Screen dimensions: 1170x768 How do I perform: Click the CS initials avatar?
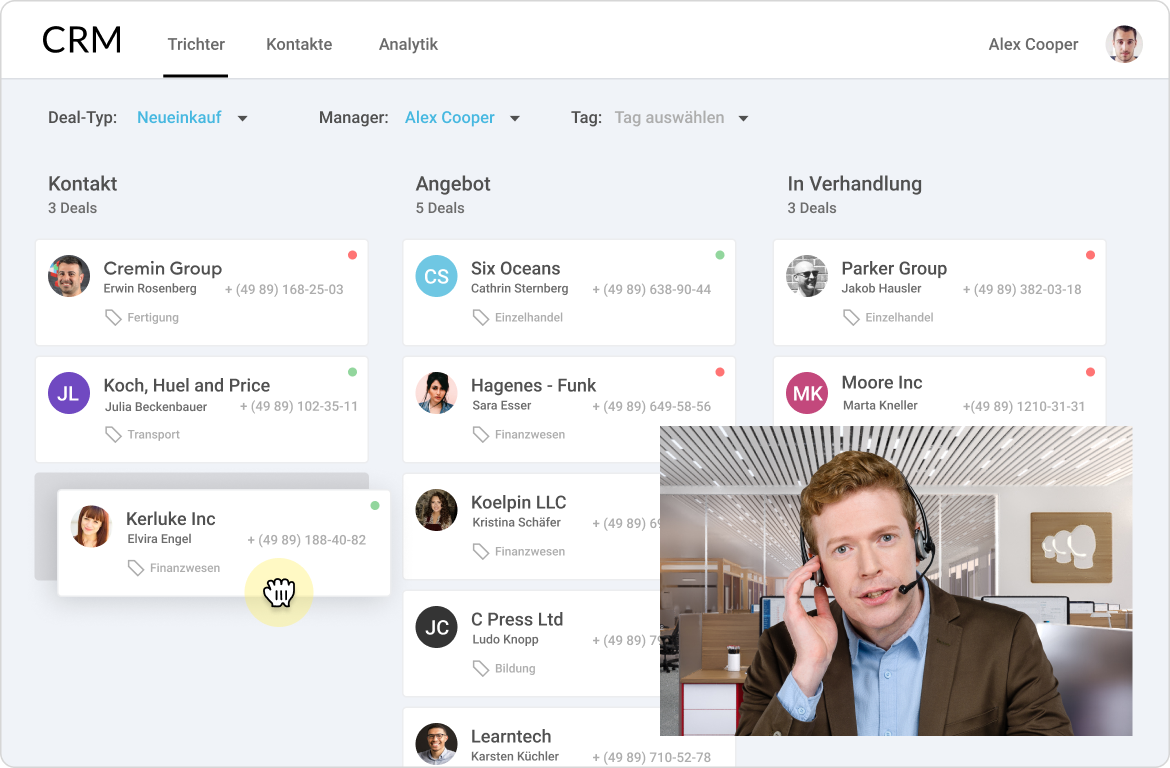click(437, 276)
